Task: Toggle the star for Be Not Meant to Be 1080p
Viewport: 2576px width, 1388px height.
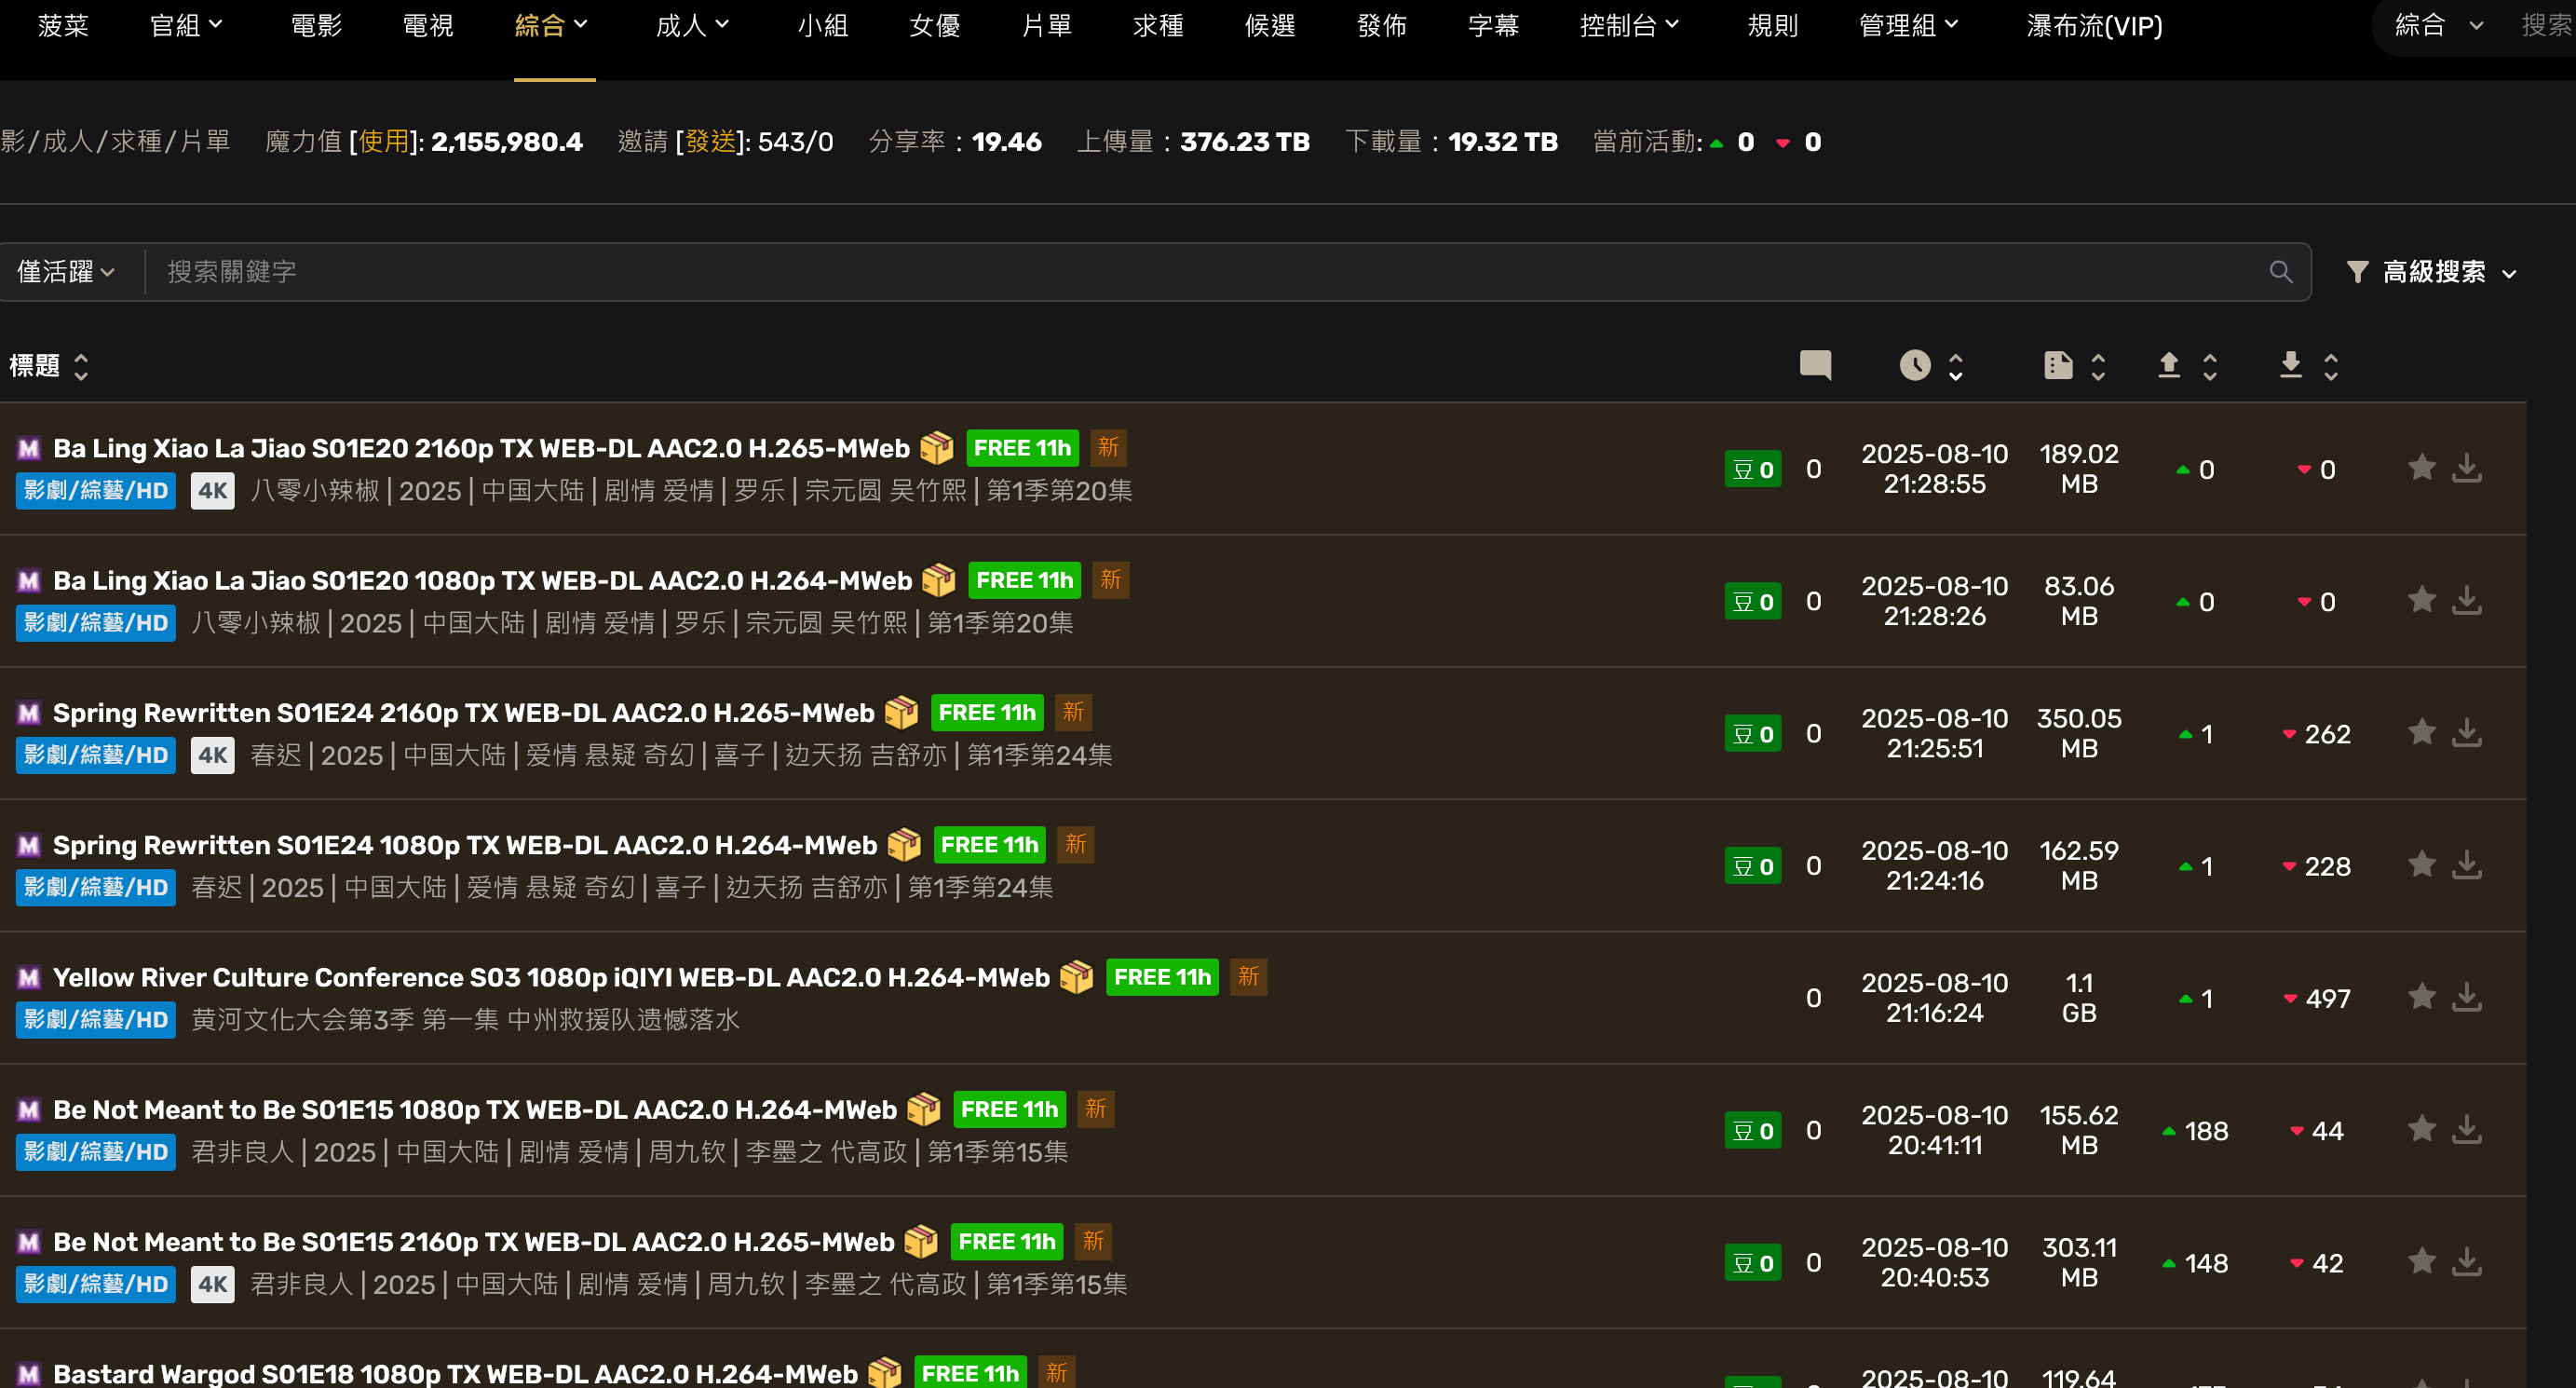Action: [x=2421, y=1129]
